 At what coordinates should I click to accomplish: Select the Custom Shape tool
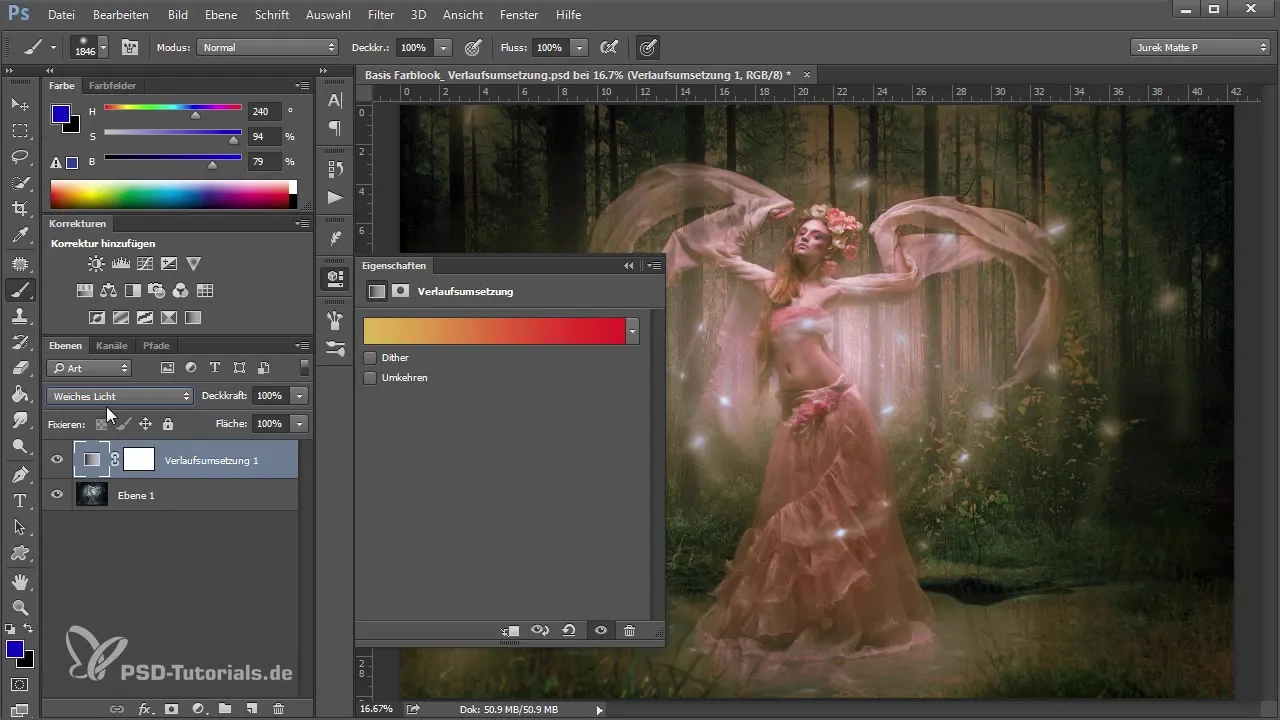[20, 552]
